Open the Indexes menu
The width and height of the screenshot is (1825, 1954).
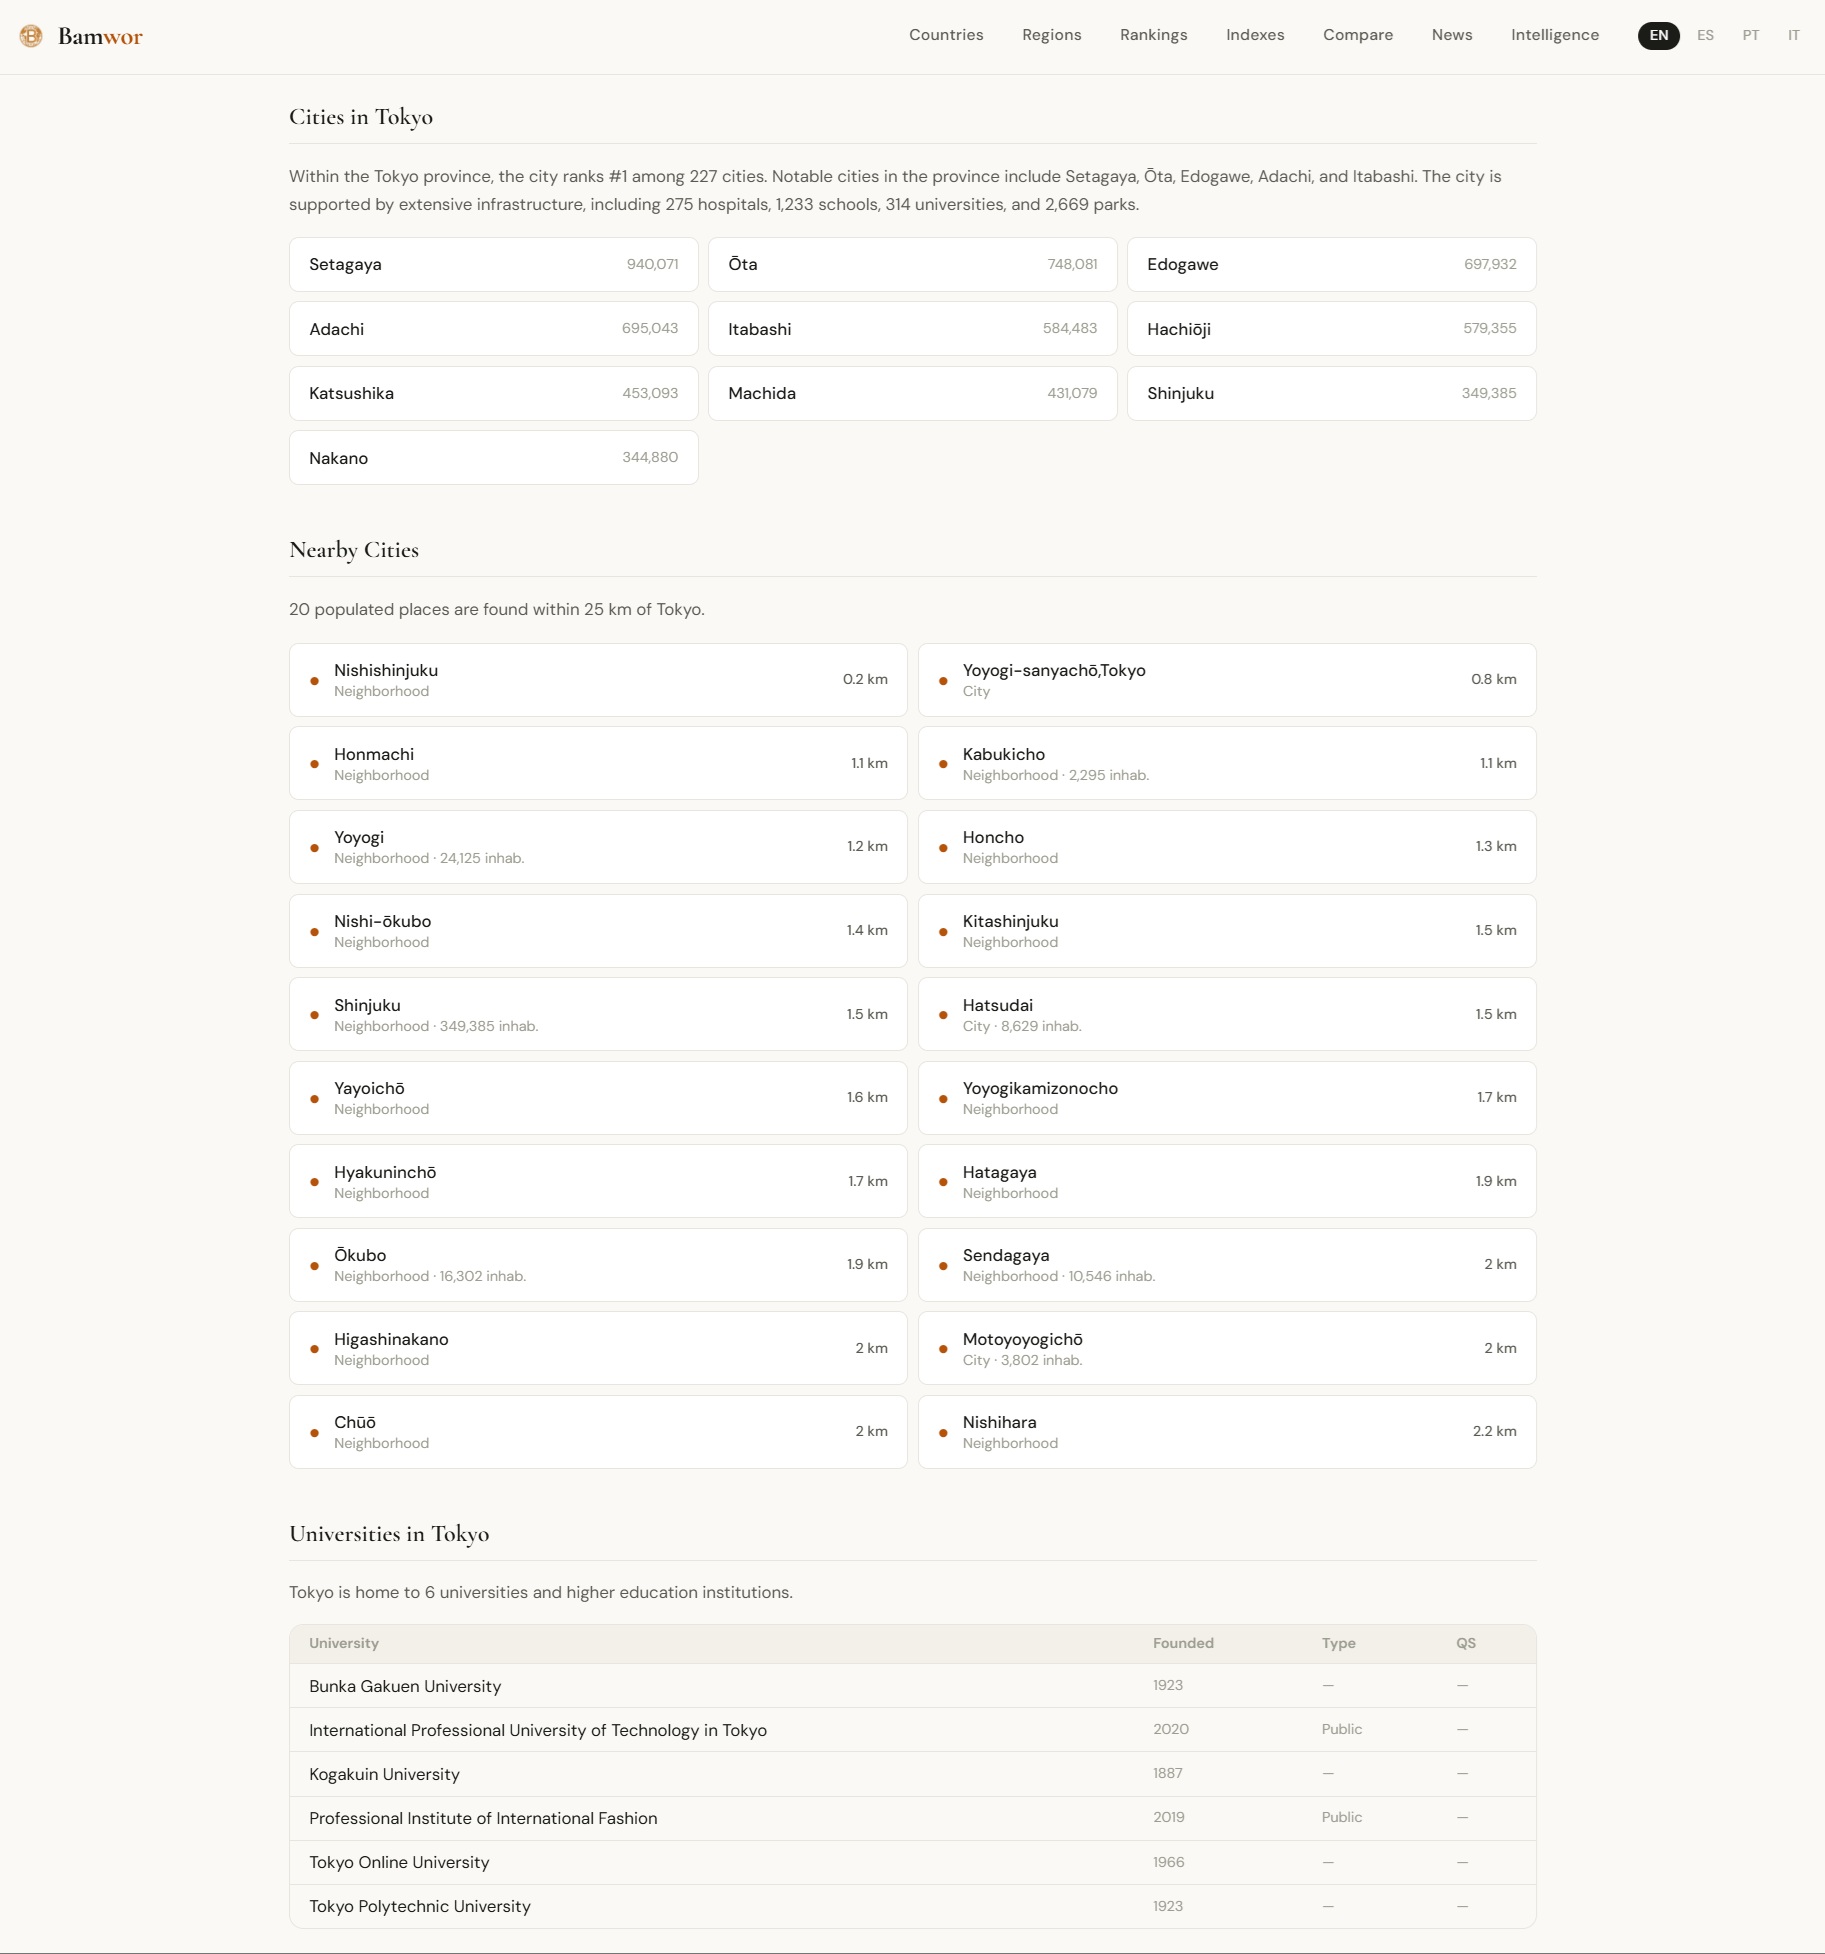1254,35
